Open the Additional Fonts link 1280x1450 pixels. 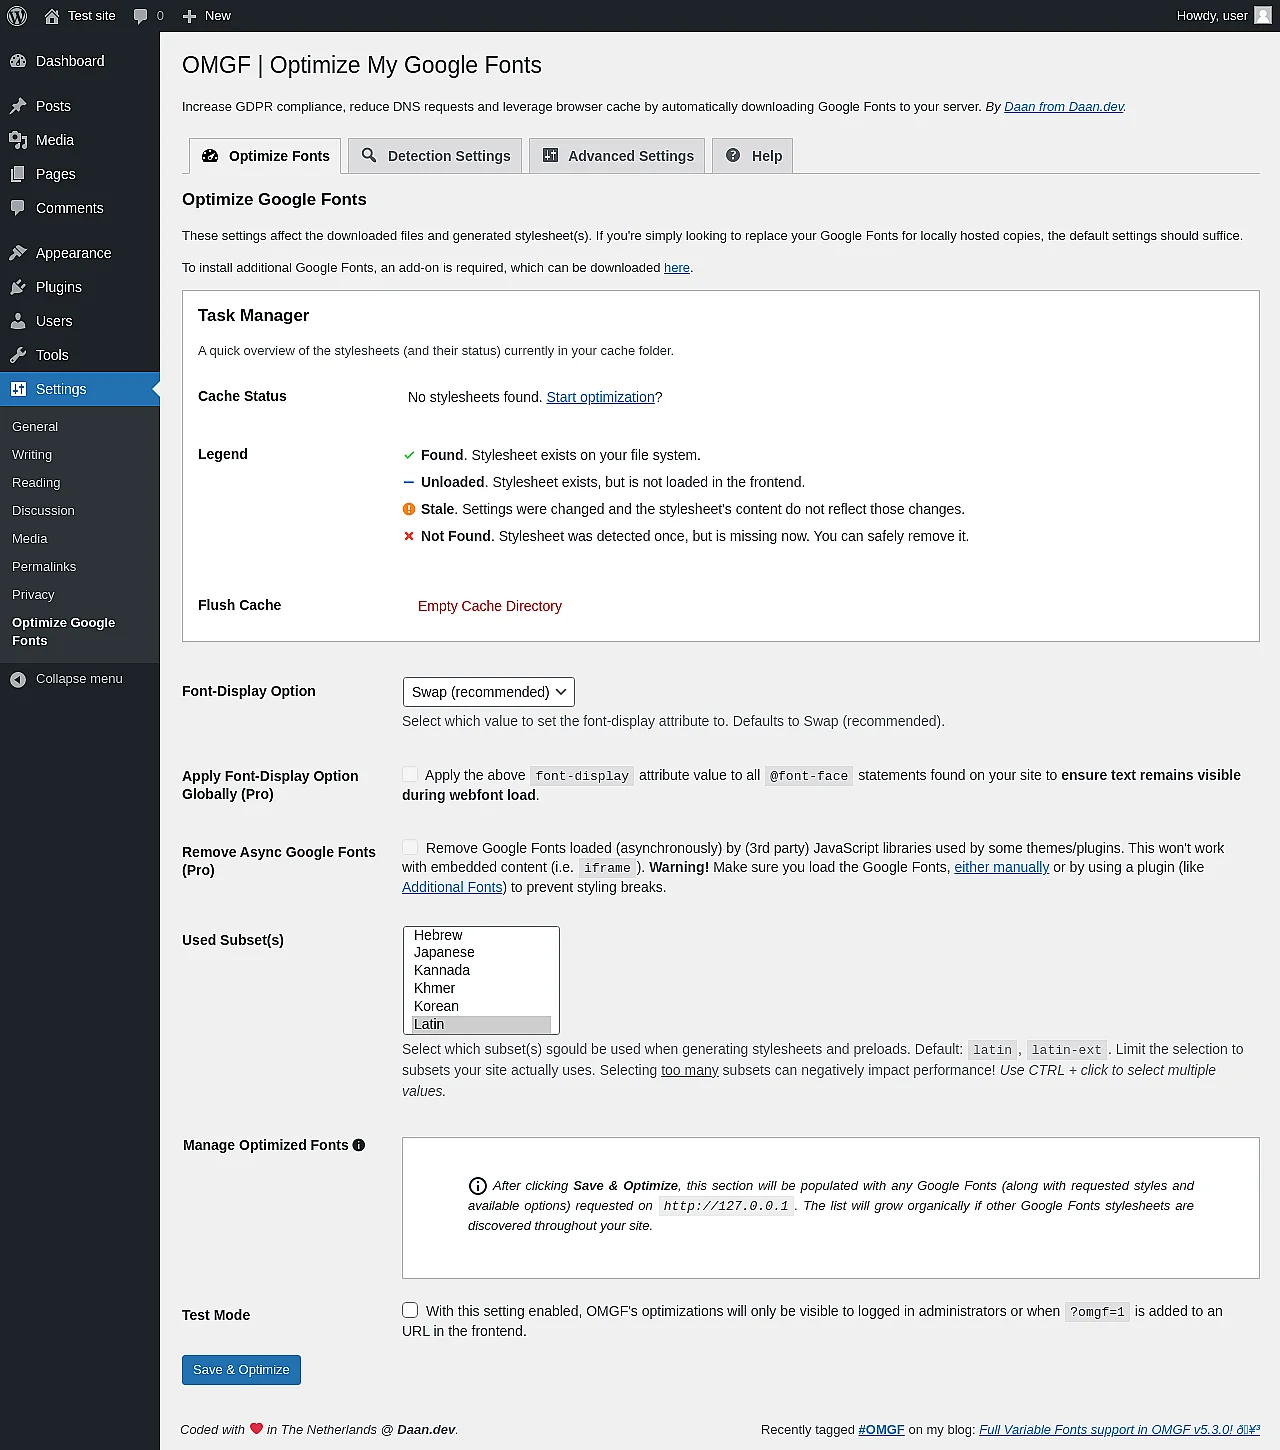point(452,887)
